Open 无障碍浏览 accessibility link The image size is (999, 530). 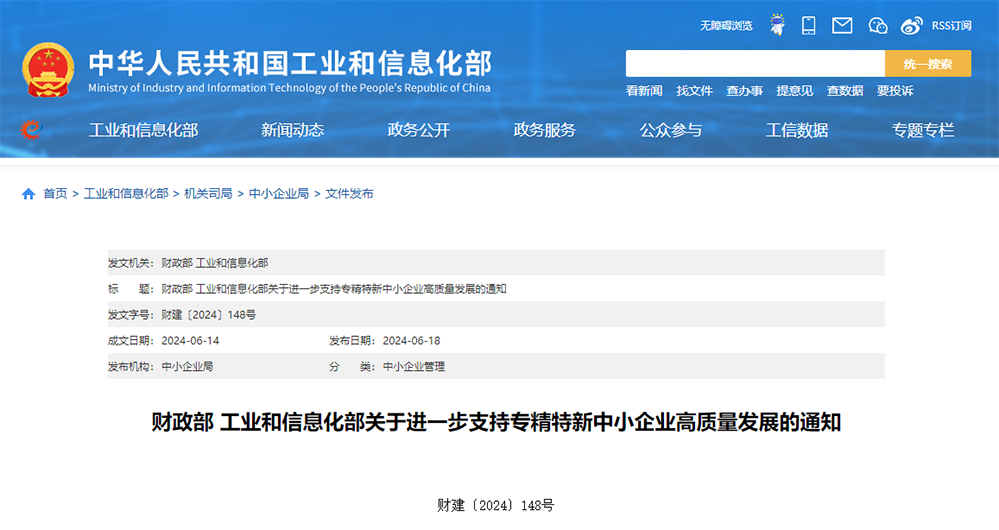coord(726,25)
